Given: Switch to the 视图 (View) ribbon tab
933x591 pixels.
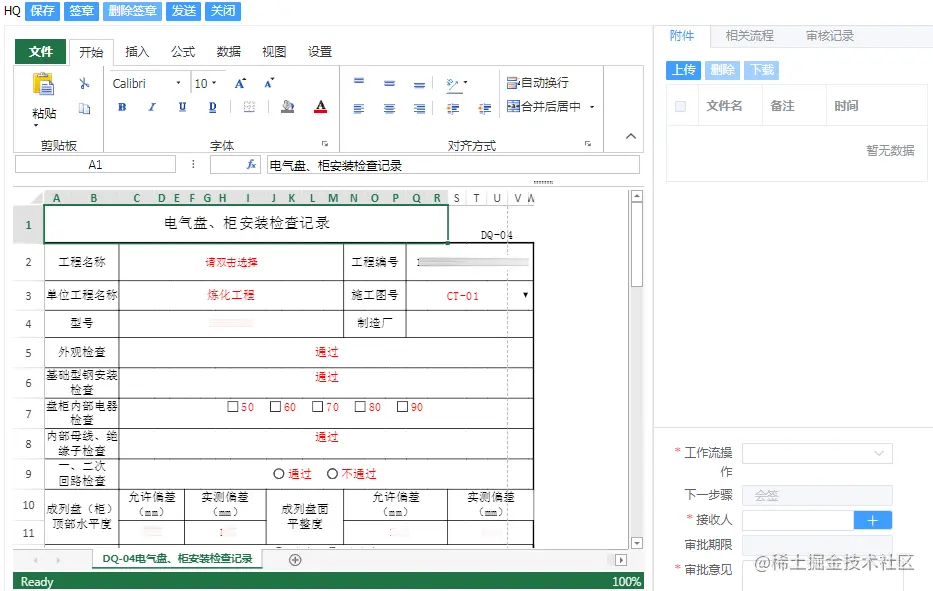Looking at the screenshot, I should point(274,52).
